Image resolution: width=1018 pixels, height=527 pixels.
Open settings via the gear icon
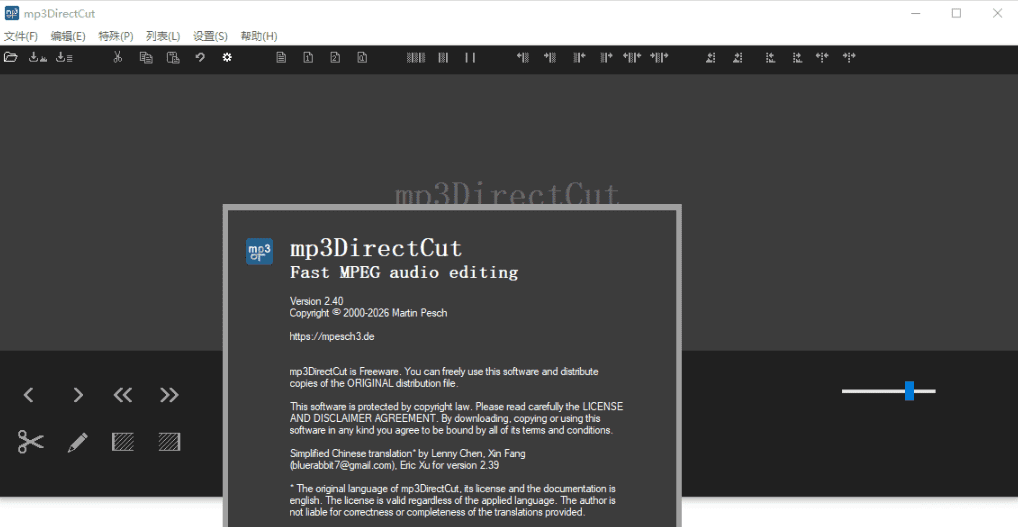(227, 57)
